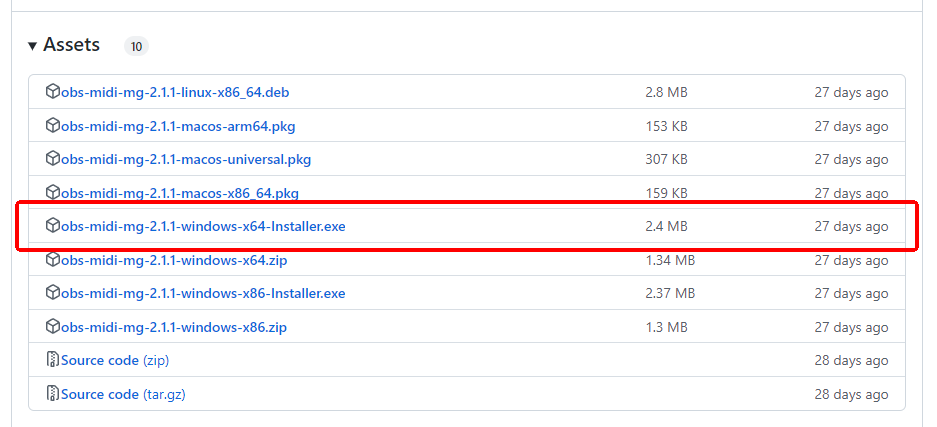Click the package icon beside macos-universal.pkg

tap(53, 159)
